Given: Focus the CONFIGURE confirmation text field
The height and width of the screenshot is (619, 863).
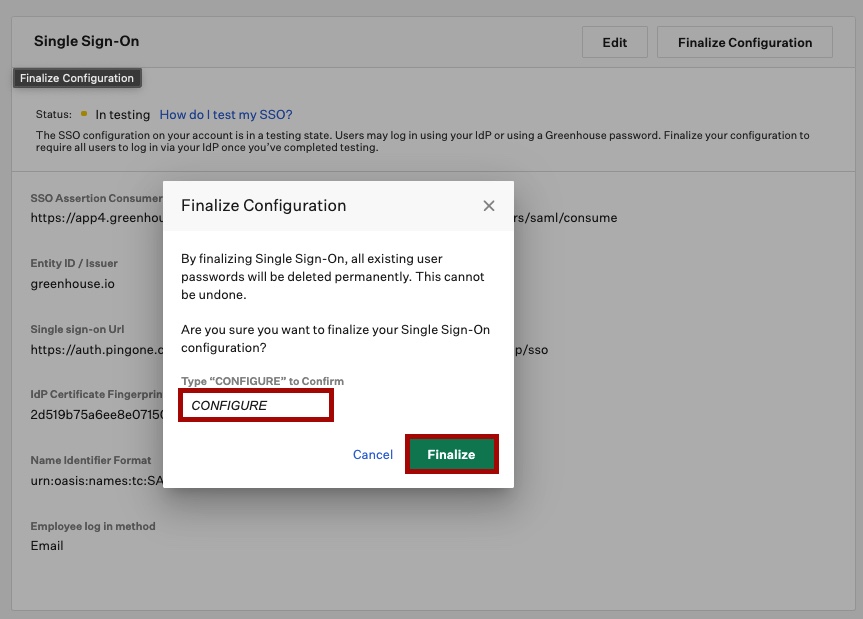Looking at the screenshot, I should pos(256,406).
